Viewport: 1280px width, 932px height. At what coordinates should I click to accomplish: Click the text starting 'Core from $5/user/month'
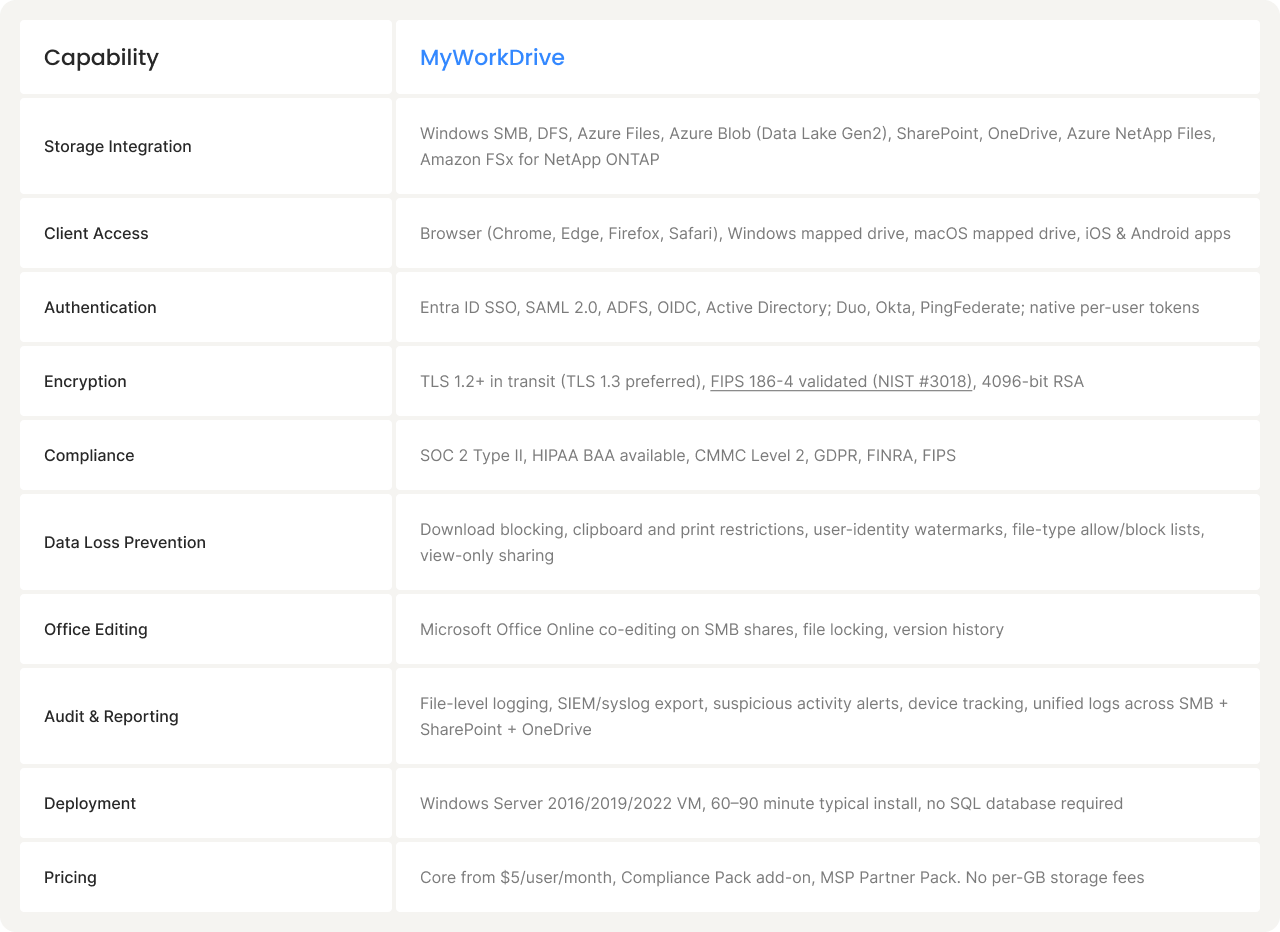[x=782, y=877]
